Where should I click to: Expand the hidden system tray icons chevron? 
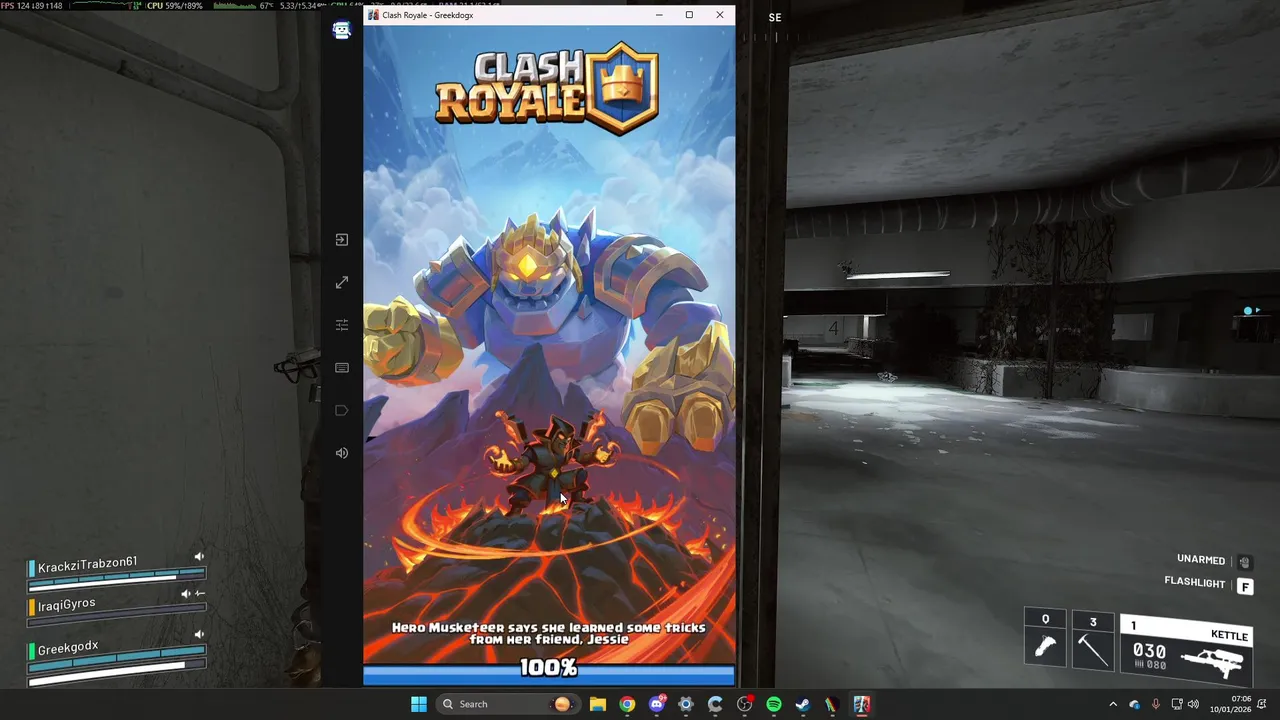[x=1113, y=704]
